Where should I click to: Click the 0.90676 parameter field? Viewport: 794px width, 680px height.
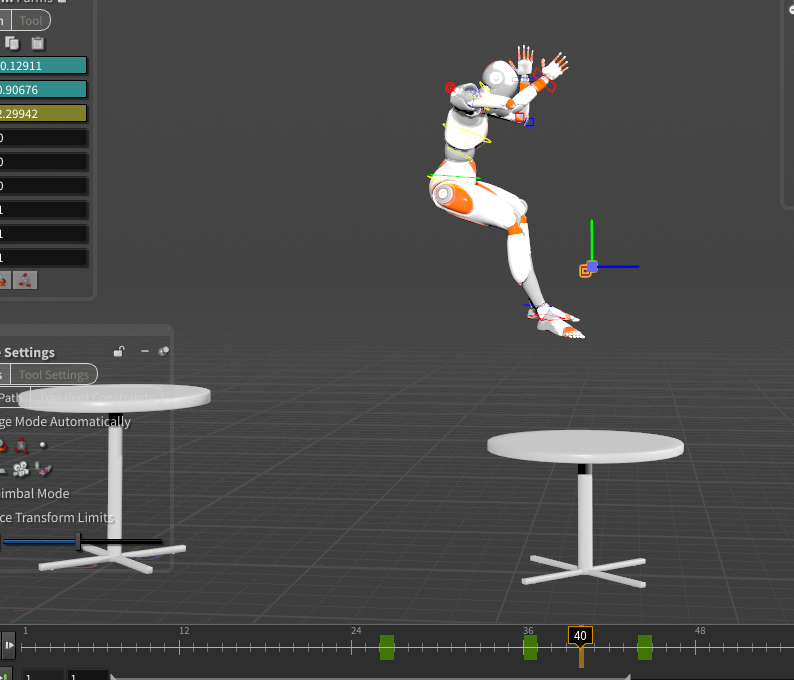point(43,90)
